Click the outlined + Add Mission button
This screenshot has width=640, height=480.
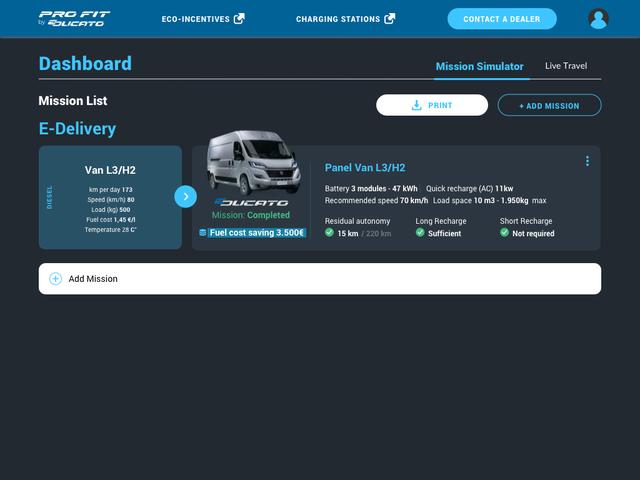pyautogui.click(x=549, y=105)
